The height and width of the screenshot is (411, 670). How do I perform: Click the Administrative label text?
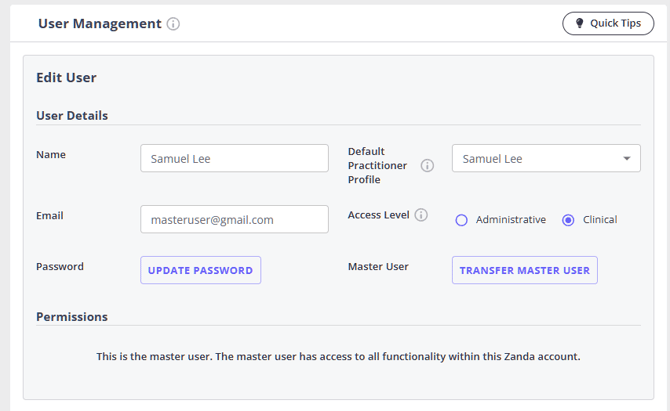point(510,220)
